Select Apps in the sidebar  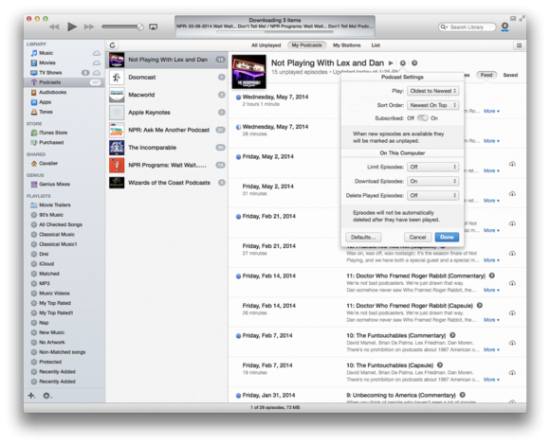click(x=64, y=102)
